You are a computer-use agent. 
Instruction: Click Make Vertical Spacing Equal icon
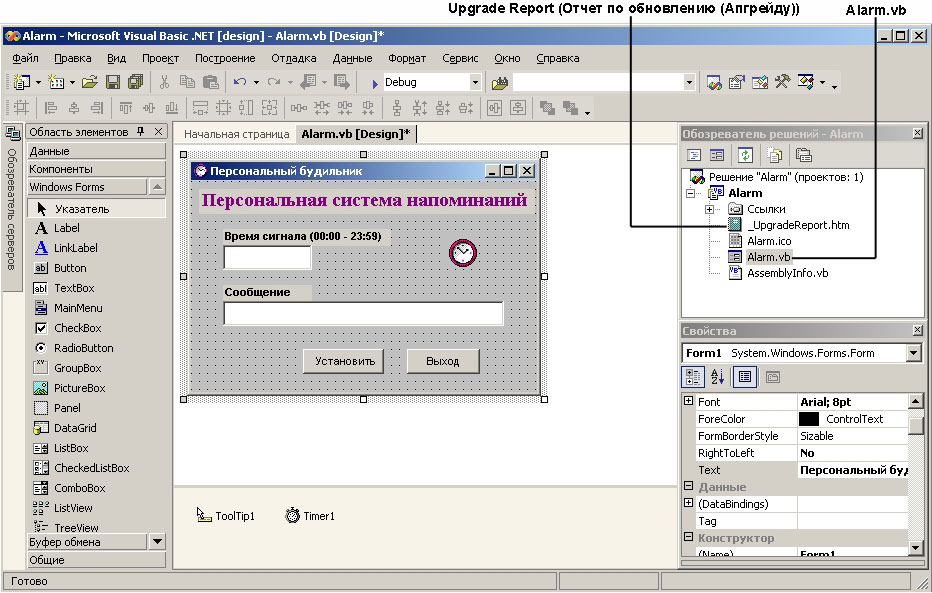(397, 108)
